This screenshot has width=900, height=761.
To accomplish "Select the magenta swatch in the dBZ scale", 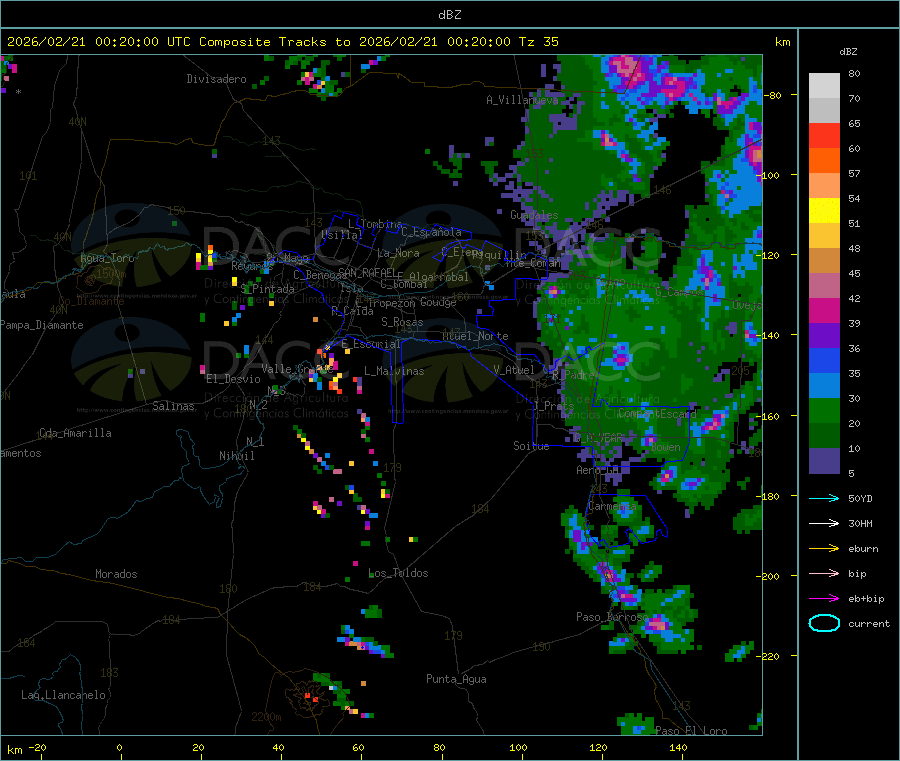I will [824, 310].
